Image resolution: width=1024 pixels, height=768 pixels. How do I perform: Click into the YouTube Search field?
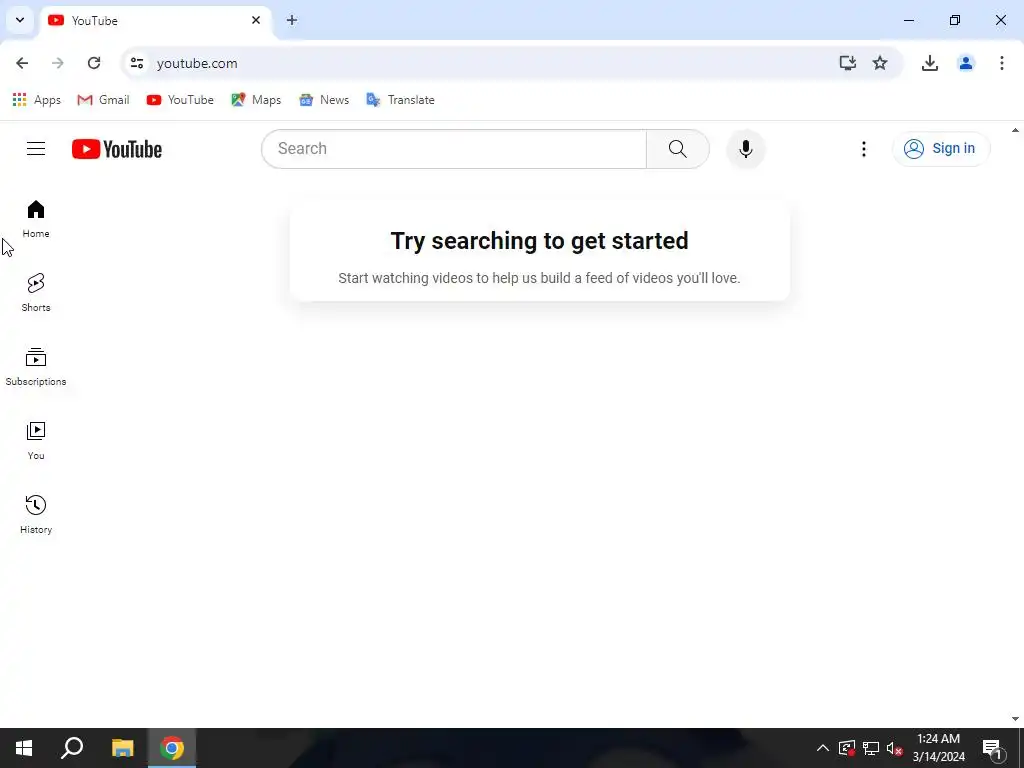(454, 149)
